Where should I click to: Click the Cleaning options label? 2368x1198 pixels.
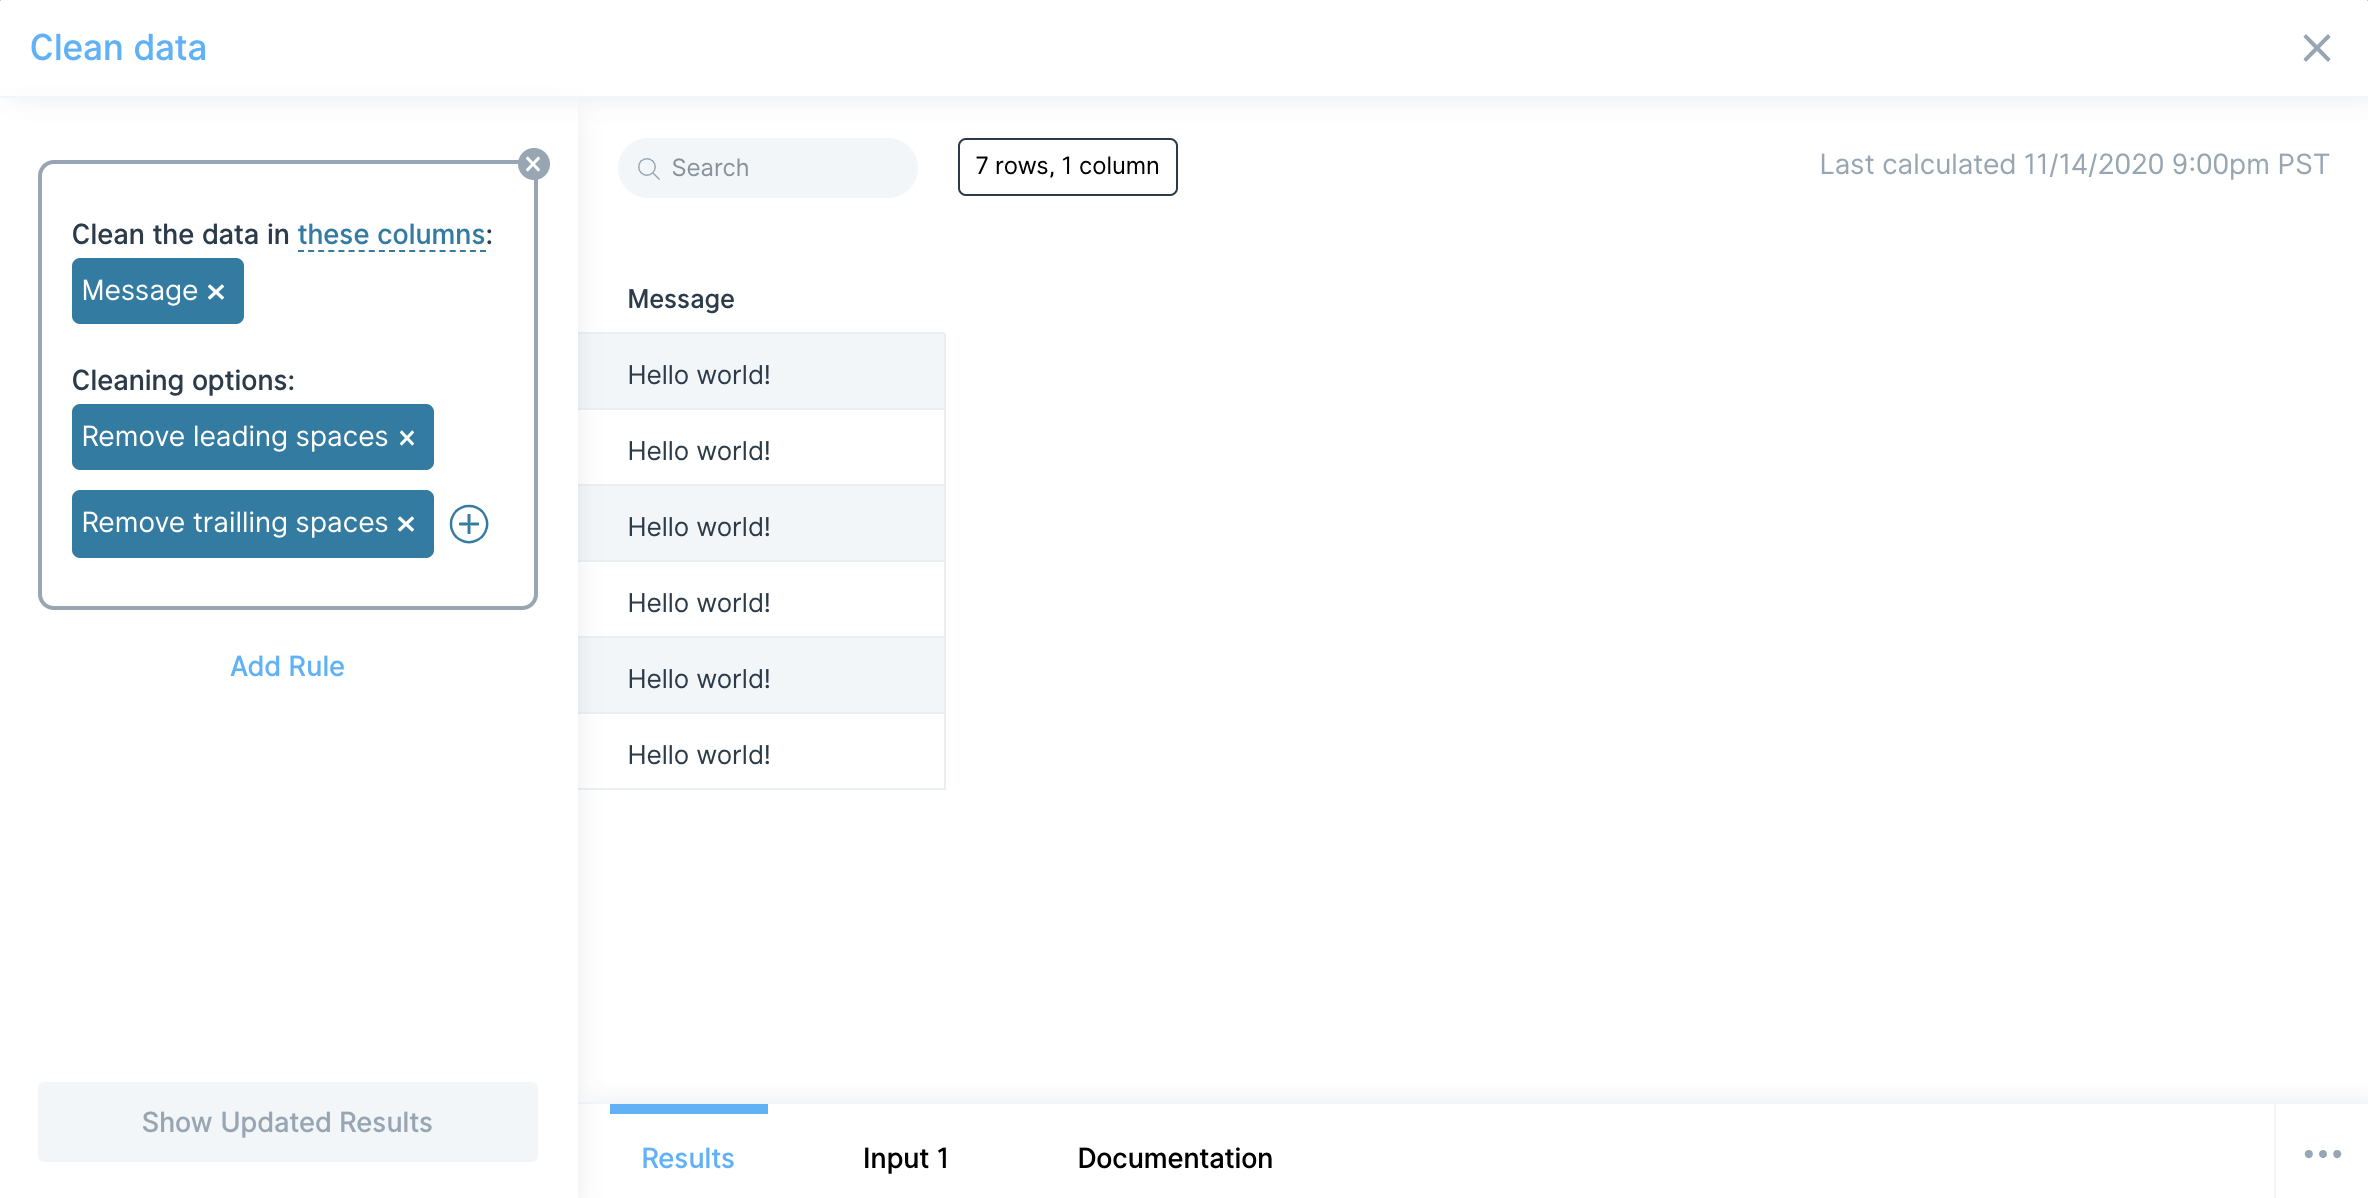click(x=183, y=381)
